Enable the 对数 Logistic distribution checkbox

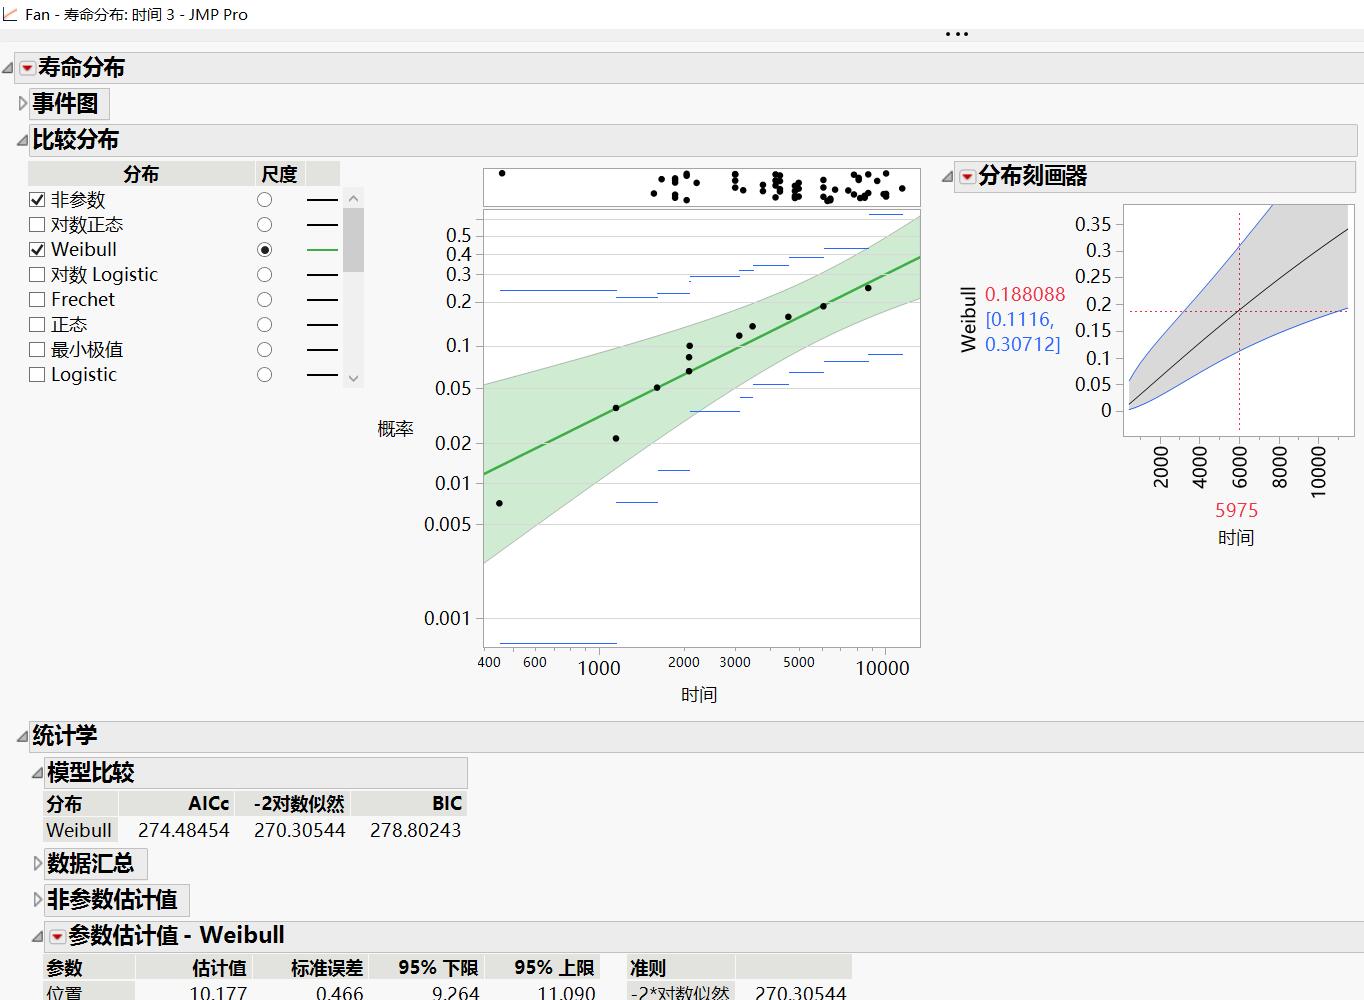coord(37,275)
